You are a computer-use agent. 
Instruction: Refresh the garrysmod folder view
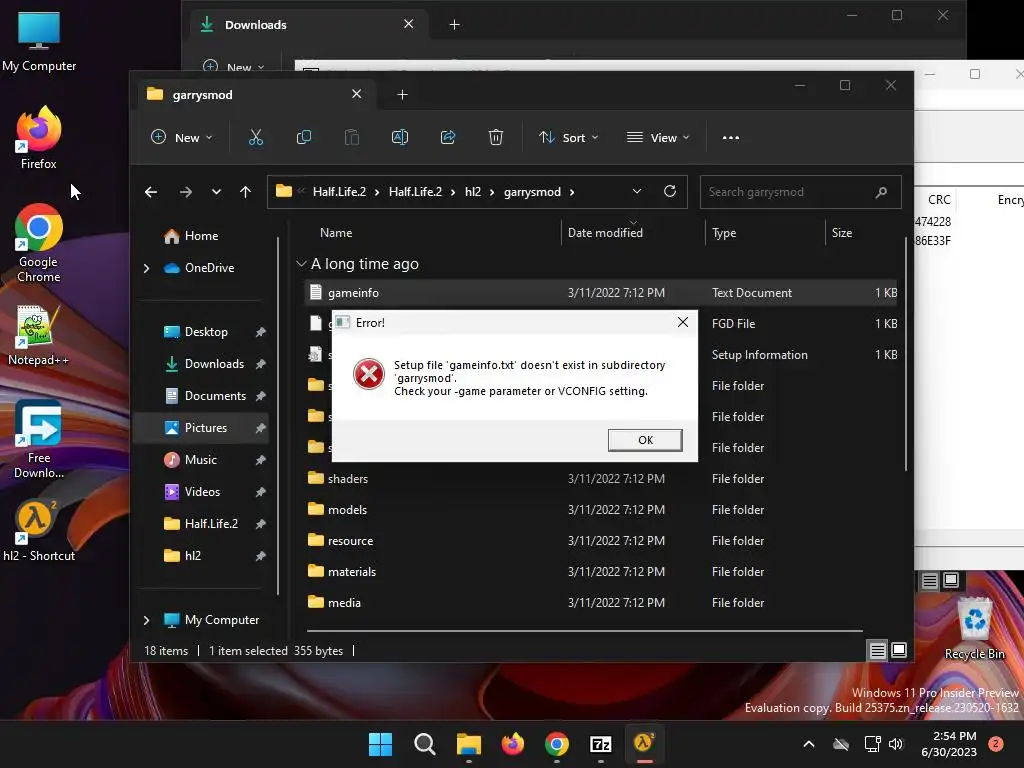[669, 191]
